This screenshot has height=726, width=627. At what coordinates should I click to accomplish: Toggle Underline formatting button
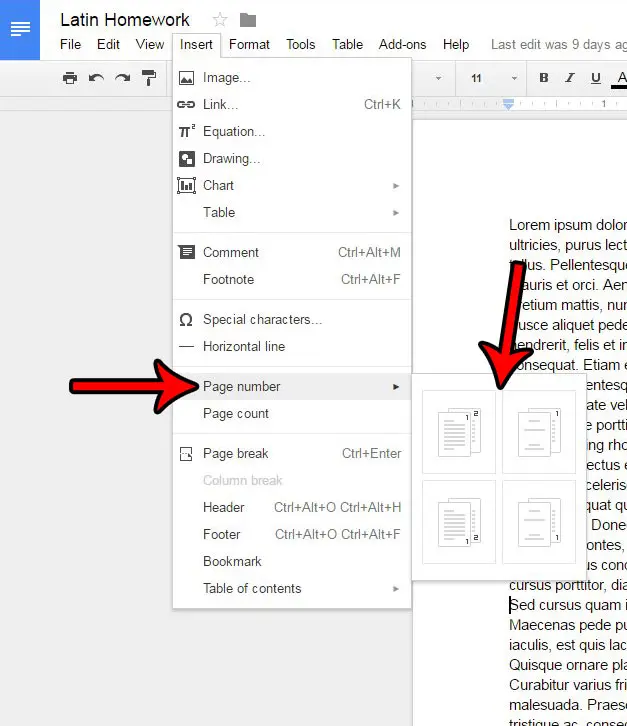[596, 78]
